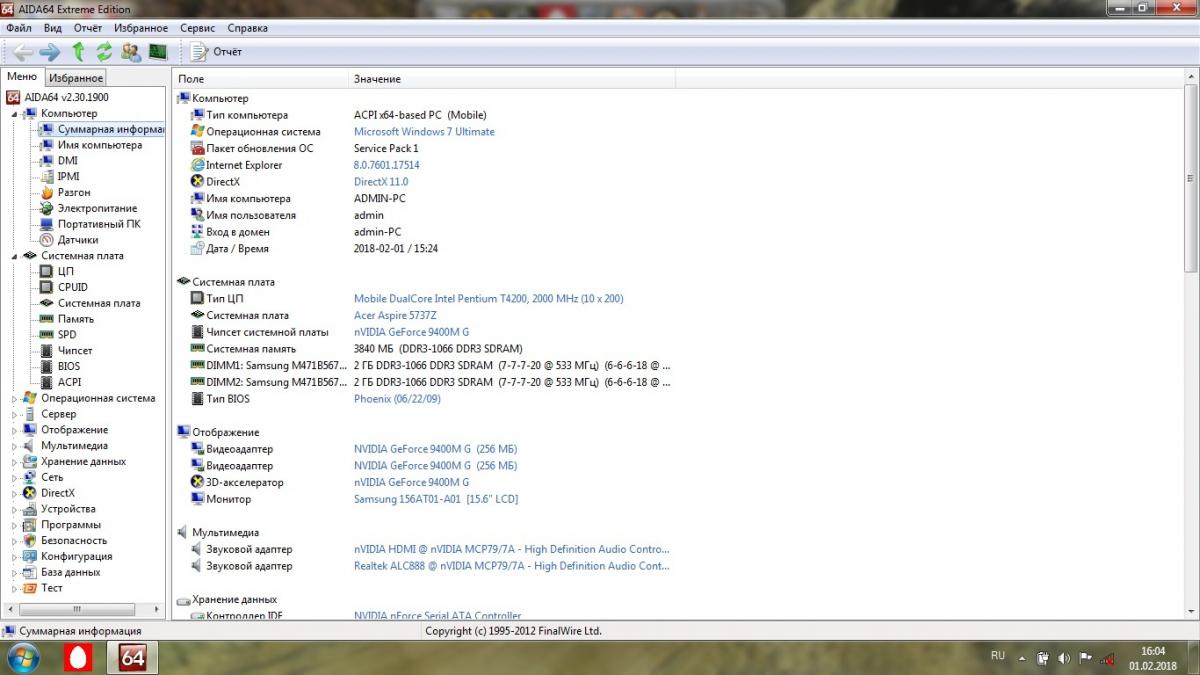Open the Microsoft Windows 7 Ultimate link

pos(424,132)
